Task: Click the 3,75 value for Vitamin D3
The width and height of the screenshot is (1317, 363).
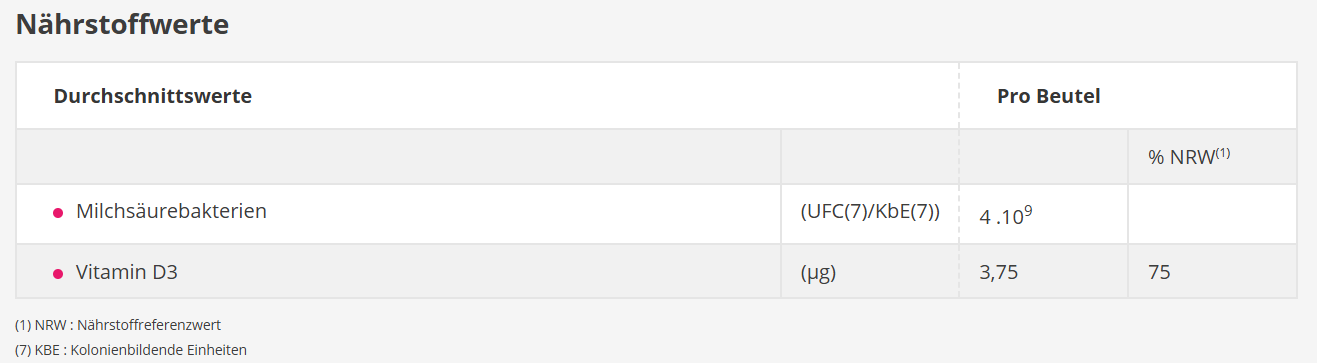Action: click(x=999, y=272)
